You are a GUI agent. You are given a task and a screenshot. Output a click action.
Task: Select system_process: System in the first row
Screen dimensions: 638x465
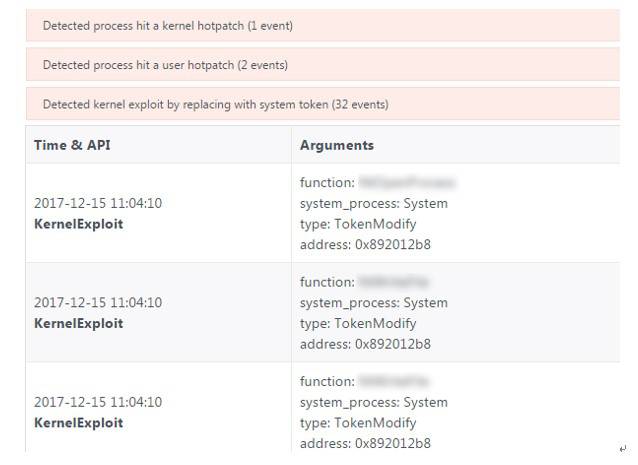pos(373,203)
